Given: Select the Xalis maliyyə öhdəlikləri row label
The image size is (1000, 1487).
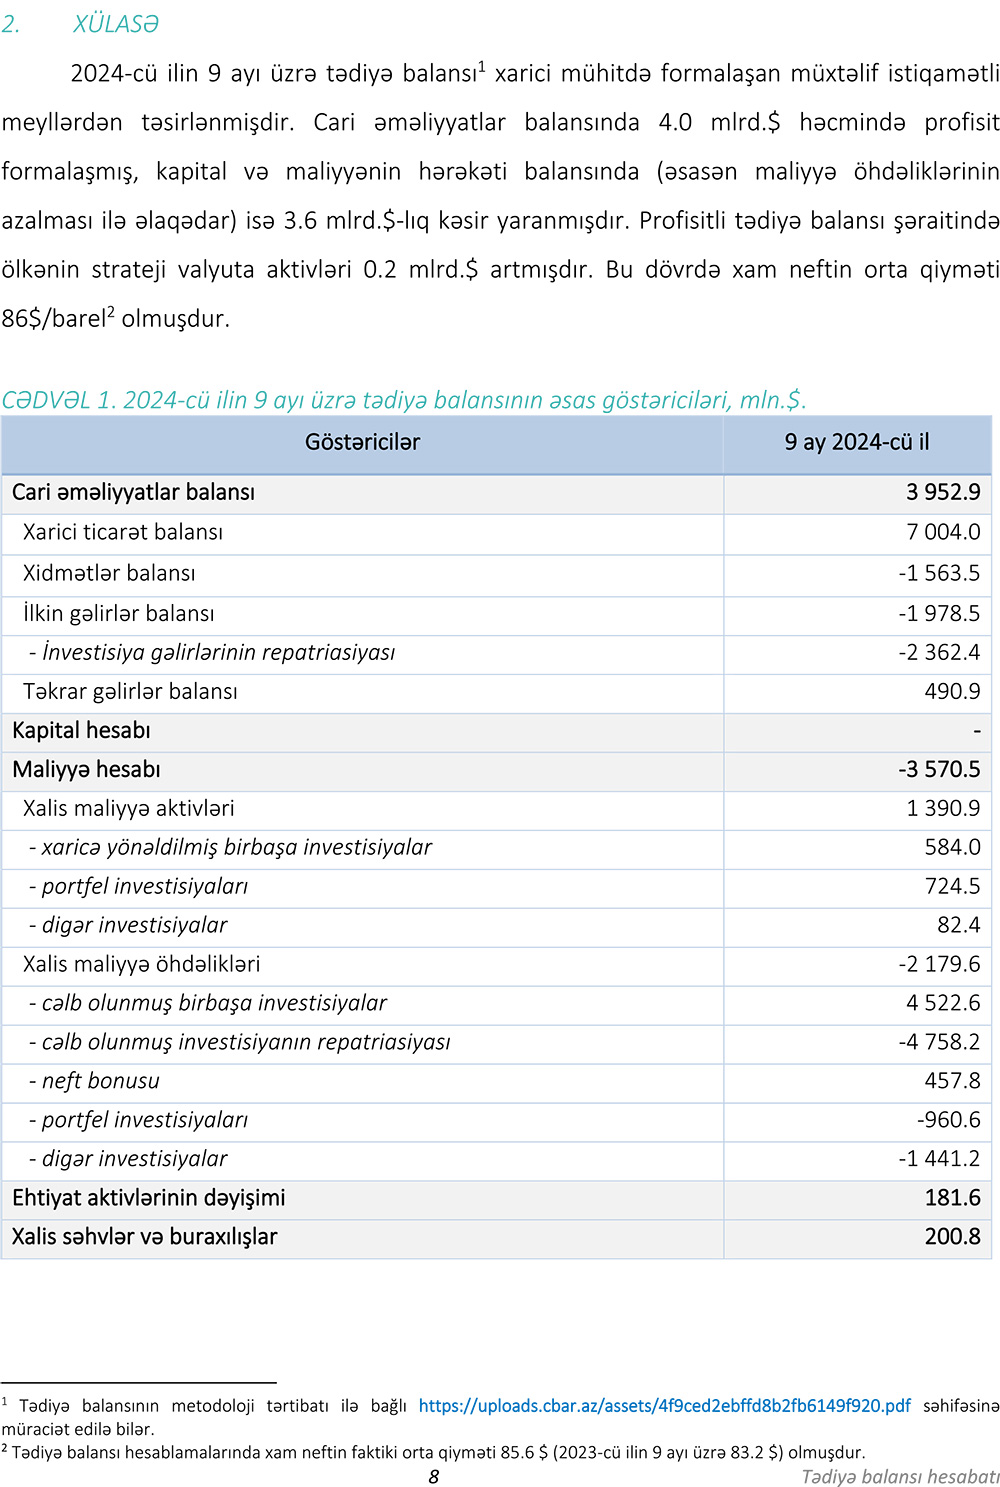Looking at the screenshot, I should (x=141, y=964).
